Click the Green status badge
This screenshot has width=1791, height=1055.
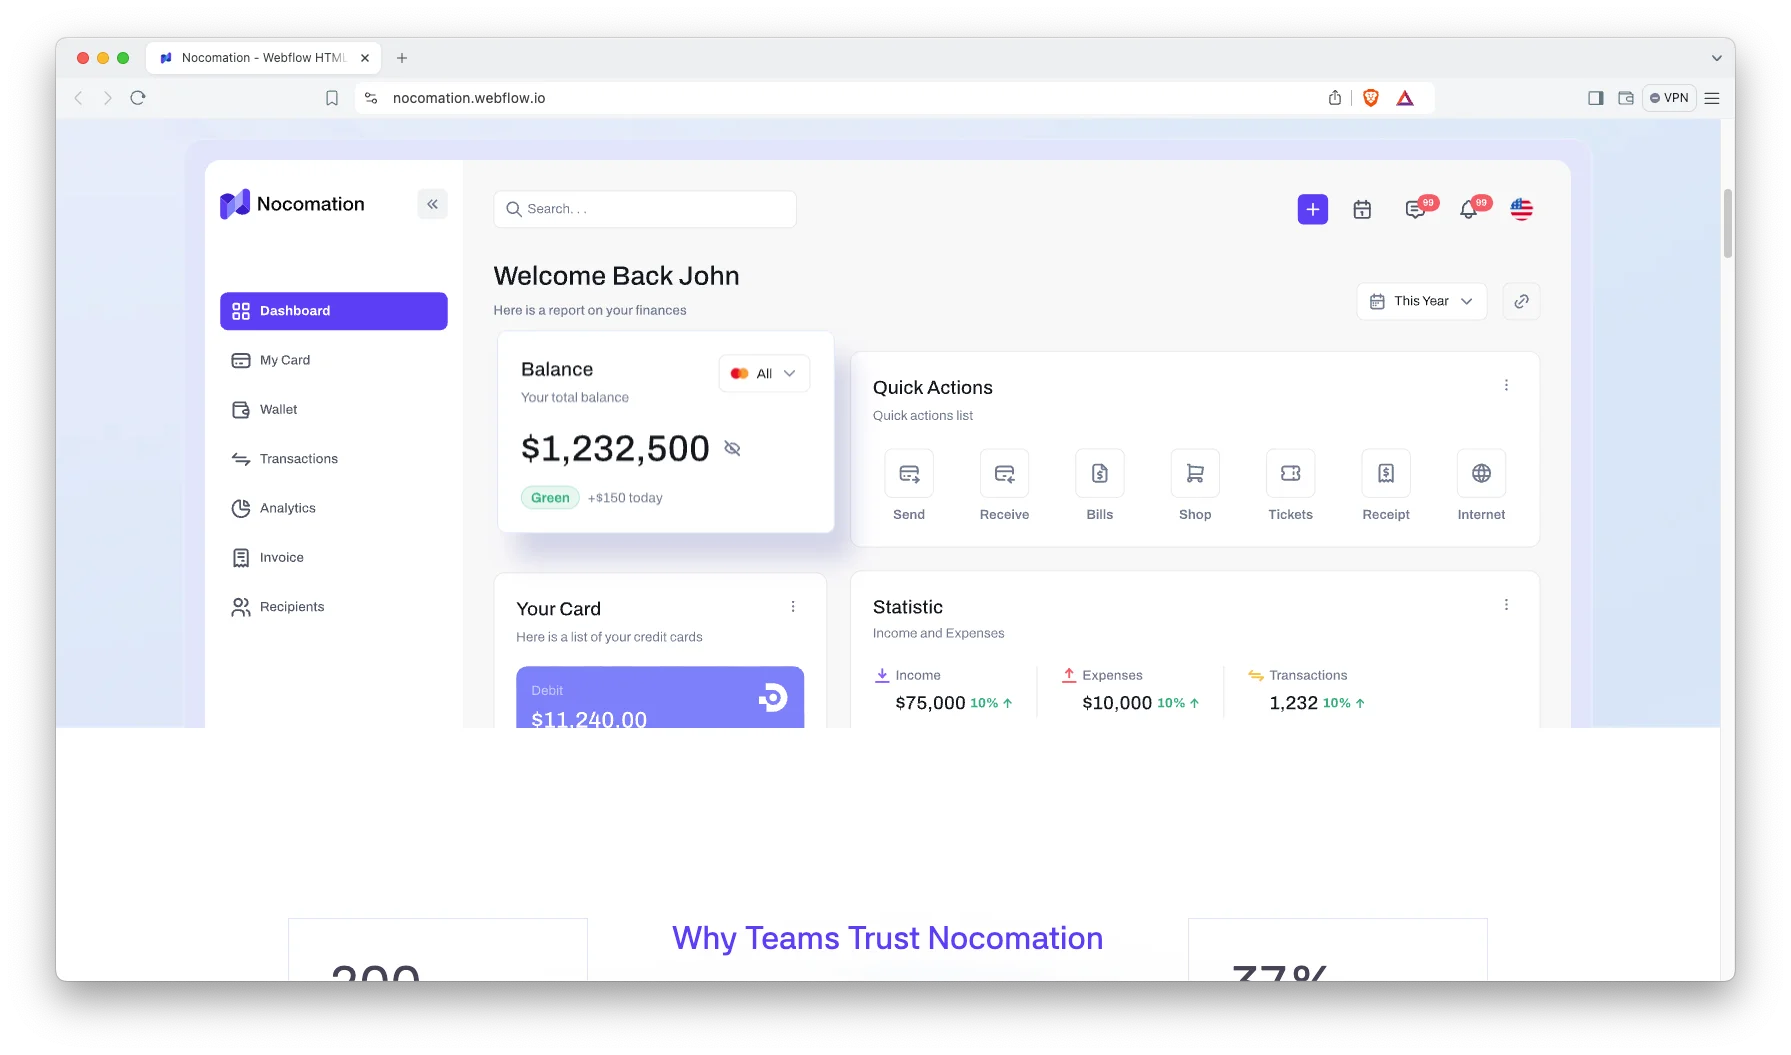tap(550, 498)
